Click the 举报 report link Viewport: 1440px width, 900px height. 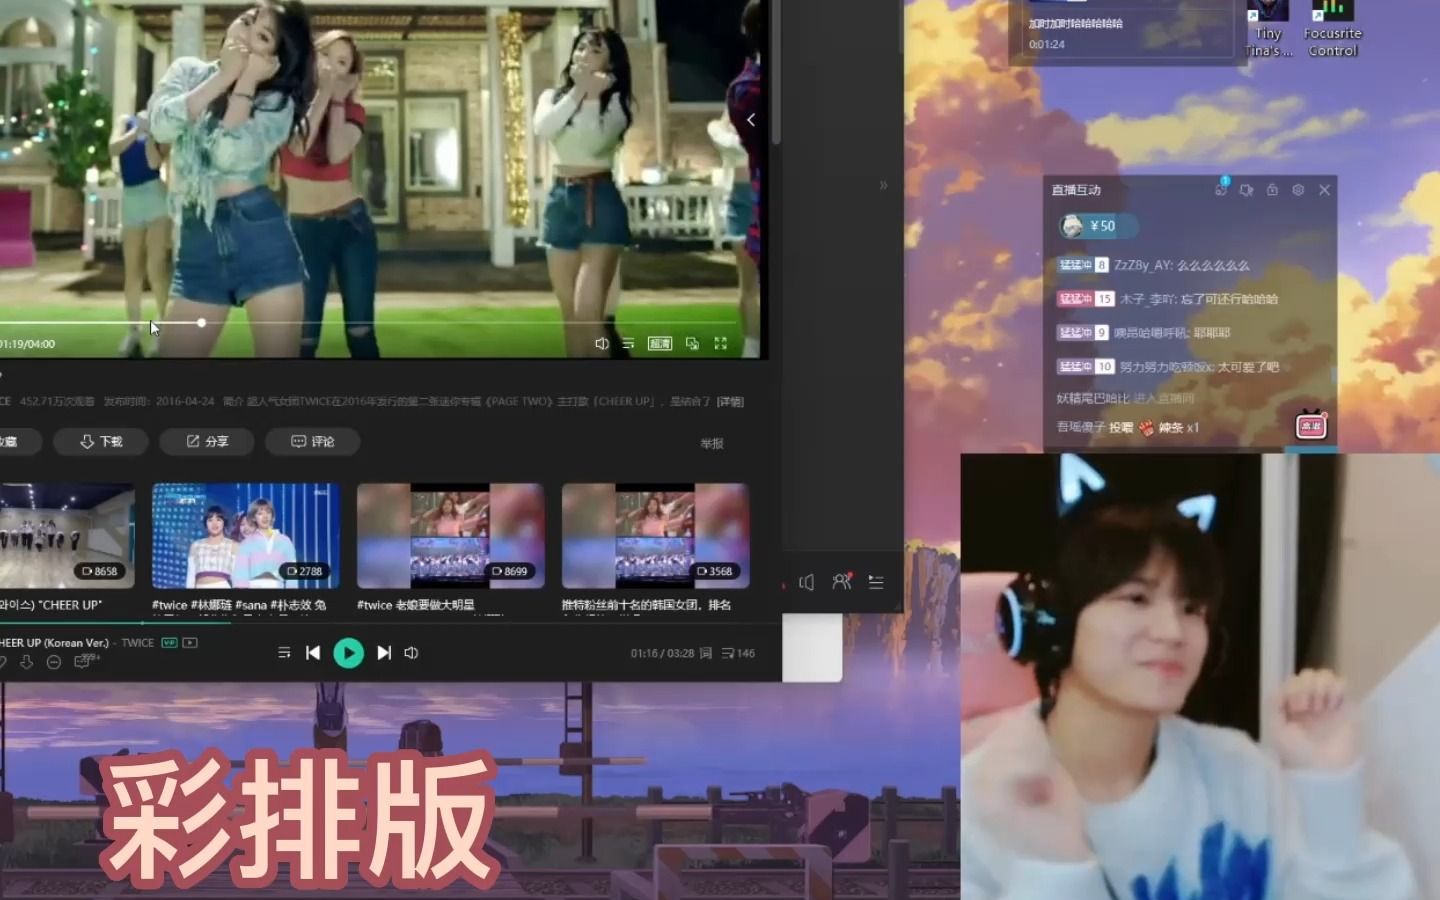(x=712, y=443)
